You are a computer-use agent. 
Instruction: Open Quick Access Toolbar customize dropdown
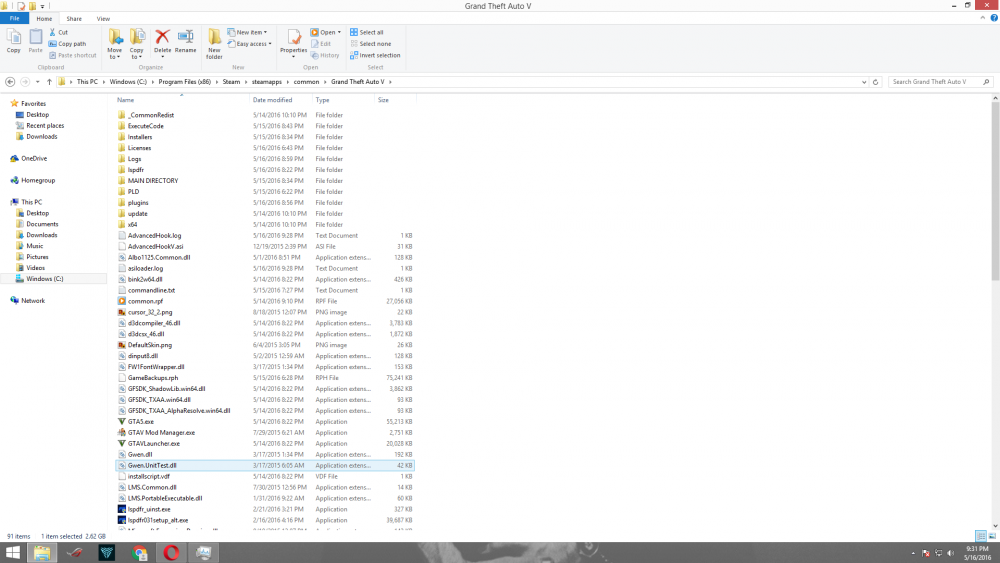[x=43, y=6]
